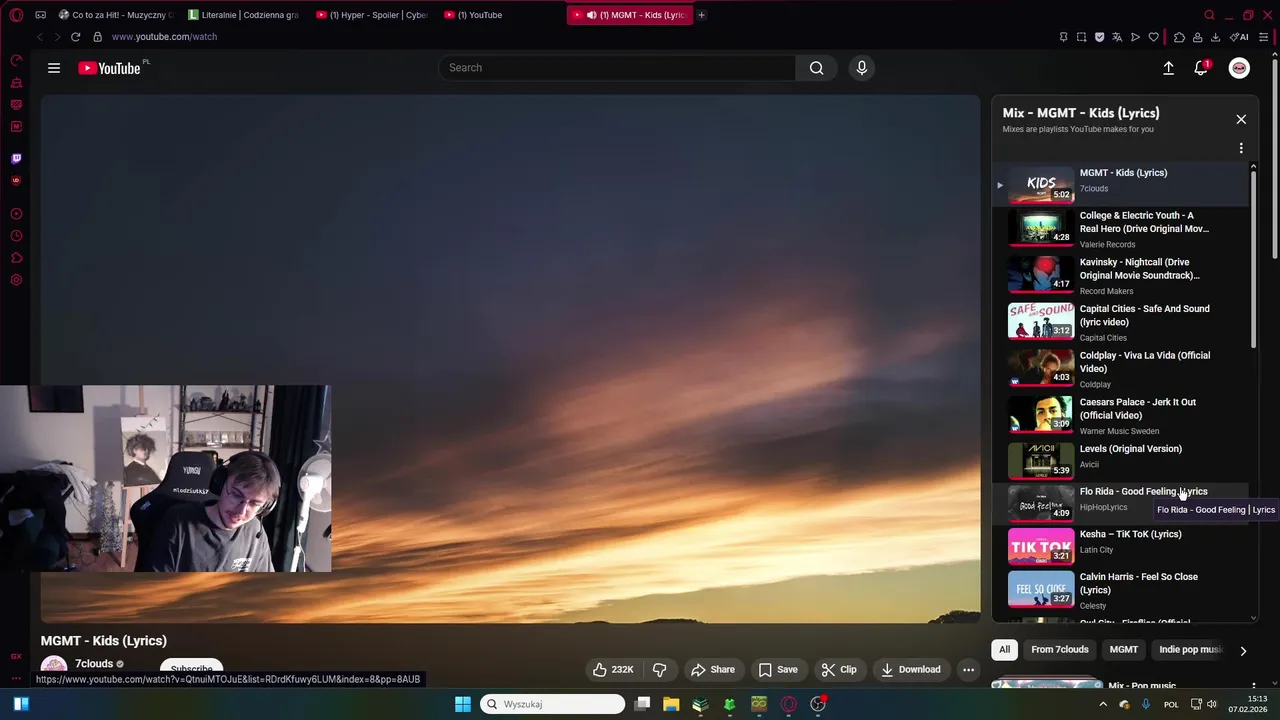Start voice search with microphone icon
Viewport: 1280px width, 720px height.
[x=862, y=68]
